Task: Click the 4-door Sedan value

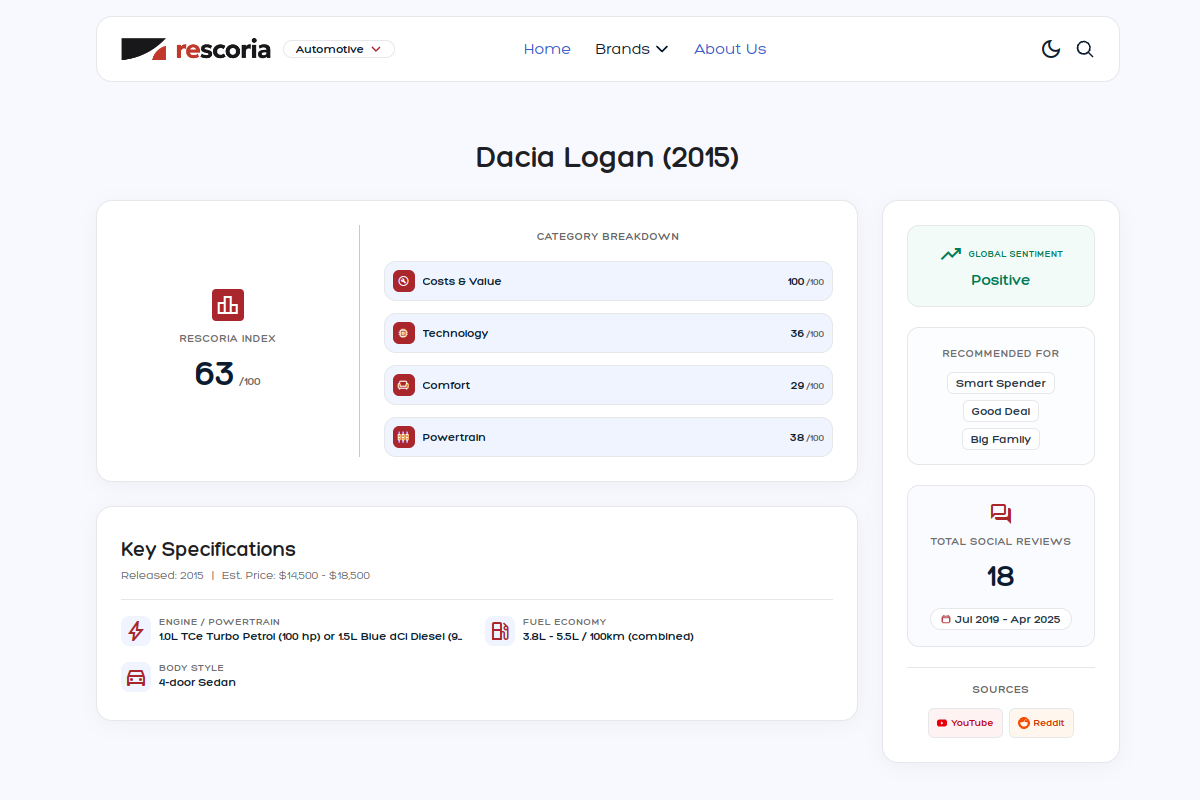Action: click(197, 682)
